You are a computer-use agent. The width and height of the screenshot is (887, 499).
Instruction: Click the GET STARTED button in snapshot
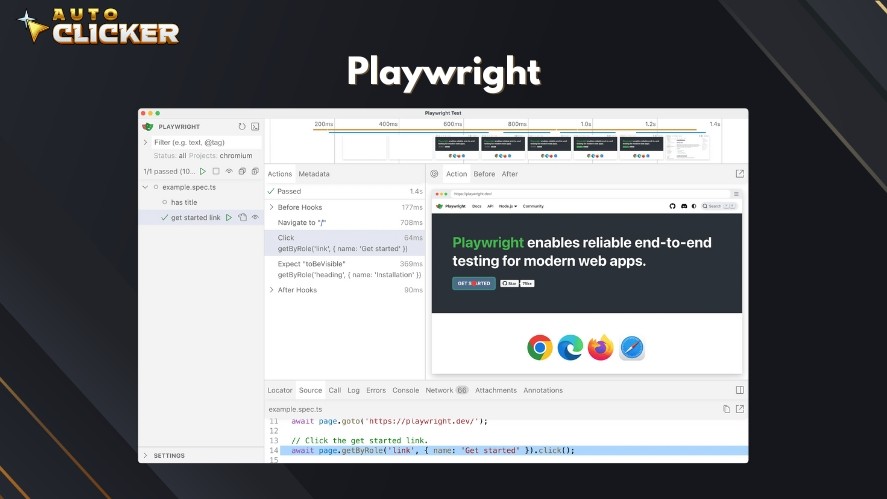tap(473, 283)
